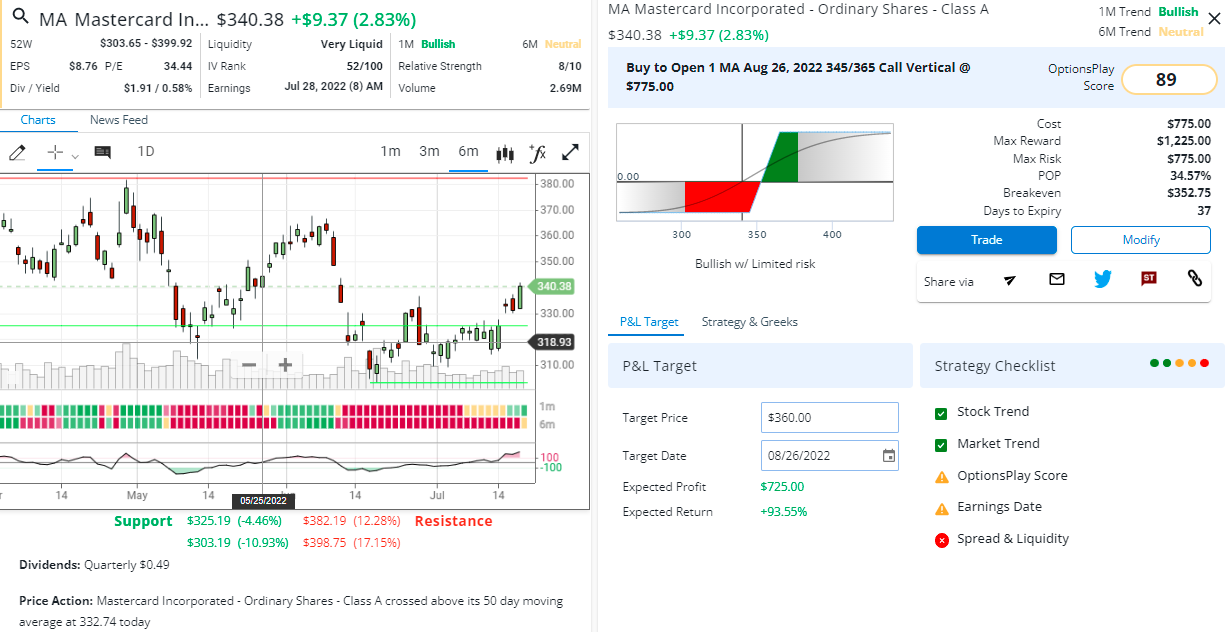
Task: Open the fx indicators menu
Action: (x=537, y=152)
